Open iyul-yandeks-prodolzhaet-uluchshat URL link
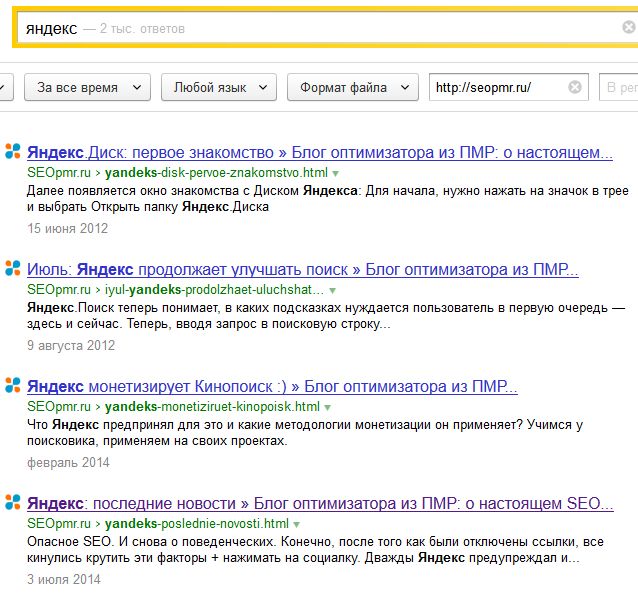The height and width of the screenshot is (594, 638). [214, 289]
